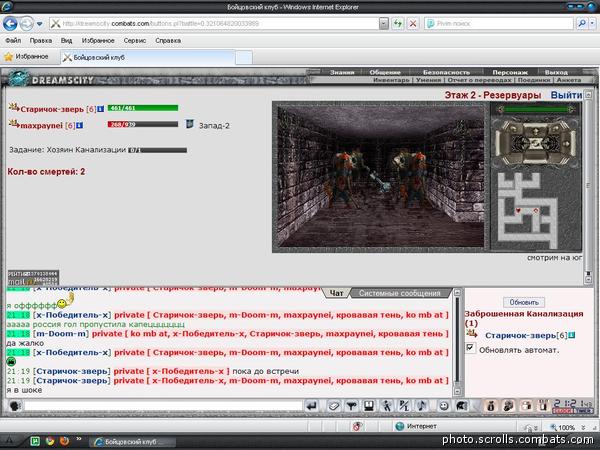Click the center refresh button of the navigation pad
This screenshot has width=600, height=450.
pos(536,144)
